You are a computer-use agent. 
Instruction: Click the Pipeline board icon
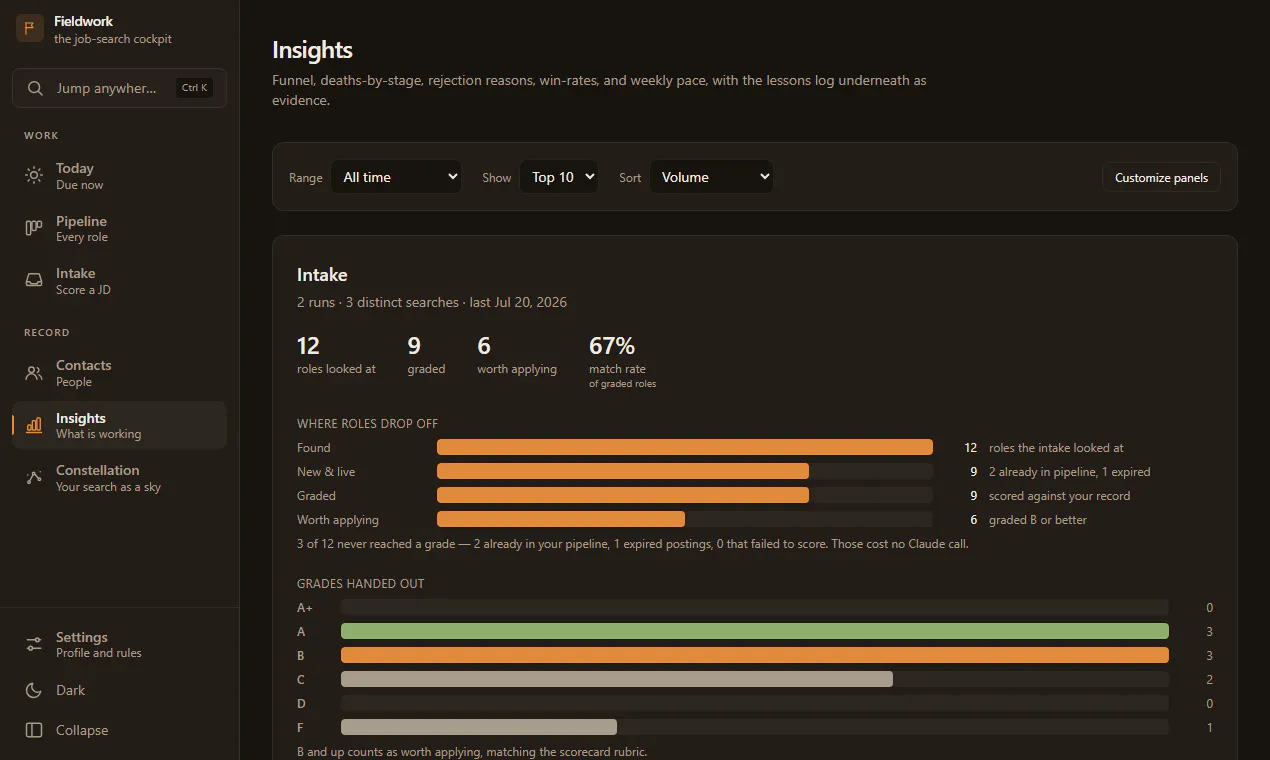(x=34, y=228)
